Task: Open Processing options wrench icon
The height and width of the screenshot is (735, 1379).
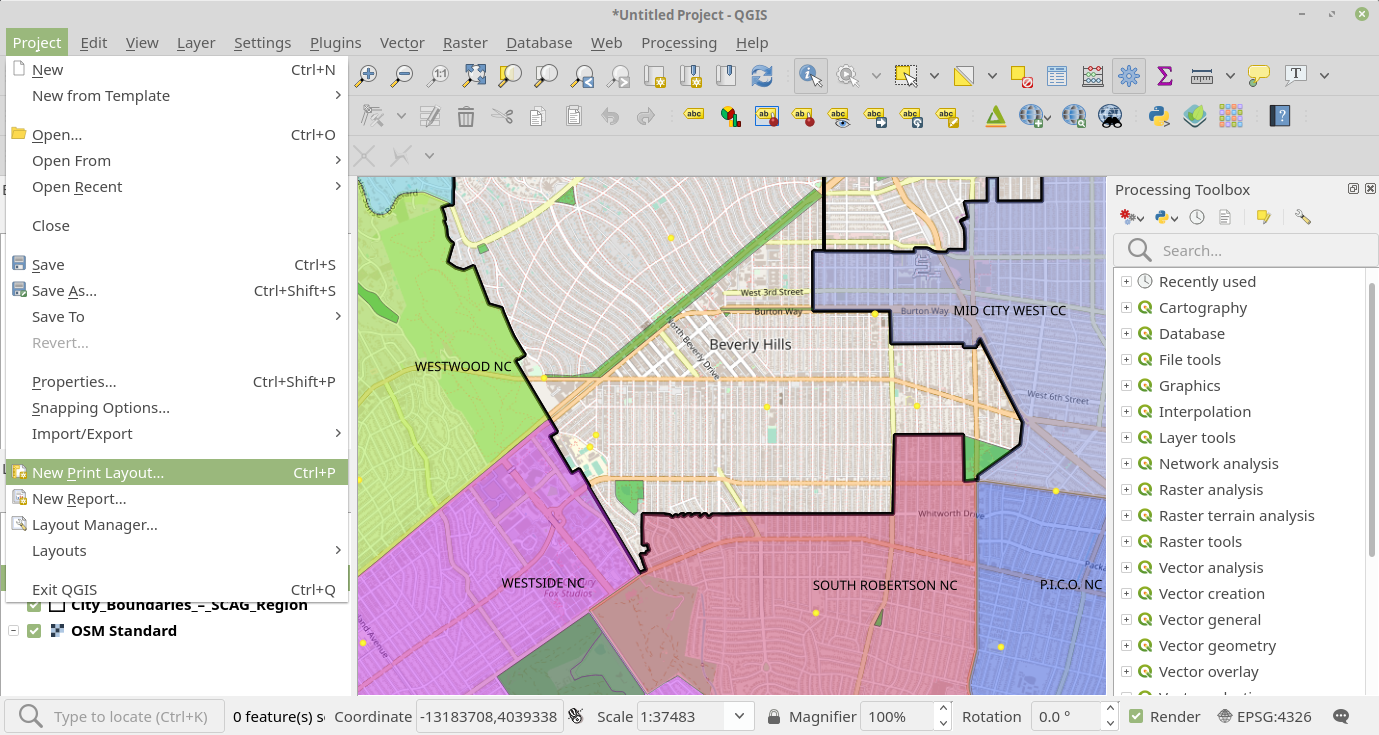Action: pyautogui.click(x=1302, y=217)
